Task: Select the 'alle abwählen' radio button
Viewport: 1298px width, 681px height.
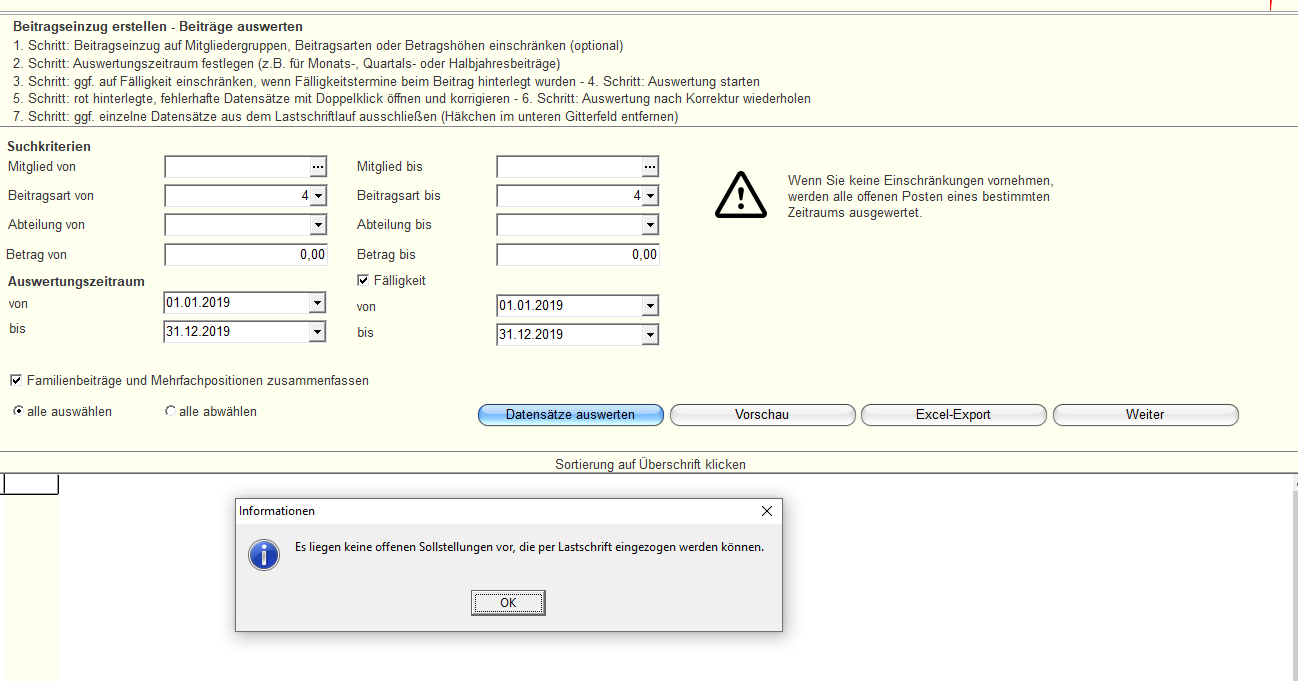Action: 170,411
